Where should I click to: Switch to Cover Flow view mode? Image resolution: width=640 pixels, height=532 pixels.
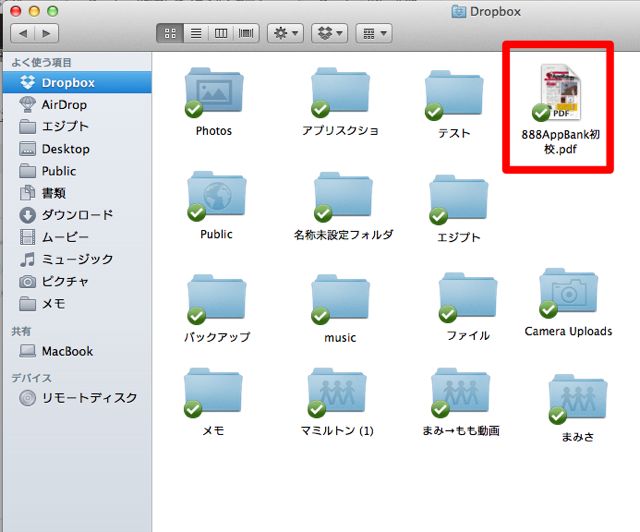coord(246,33)
